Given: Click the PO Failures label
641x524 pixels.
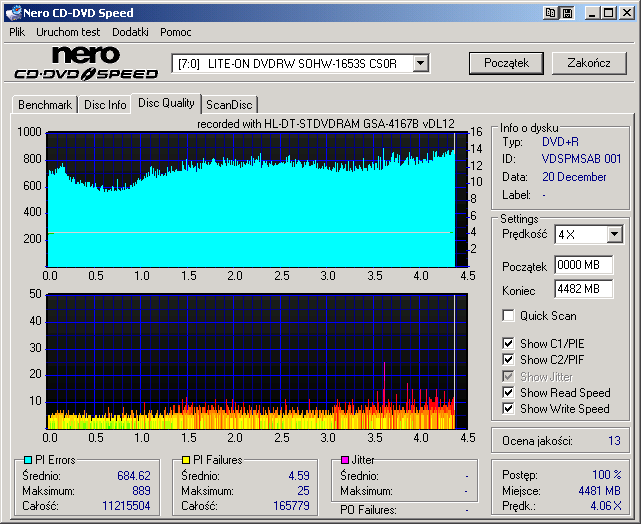Looking at the screenshot, I should tap(368, 510).
